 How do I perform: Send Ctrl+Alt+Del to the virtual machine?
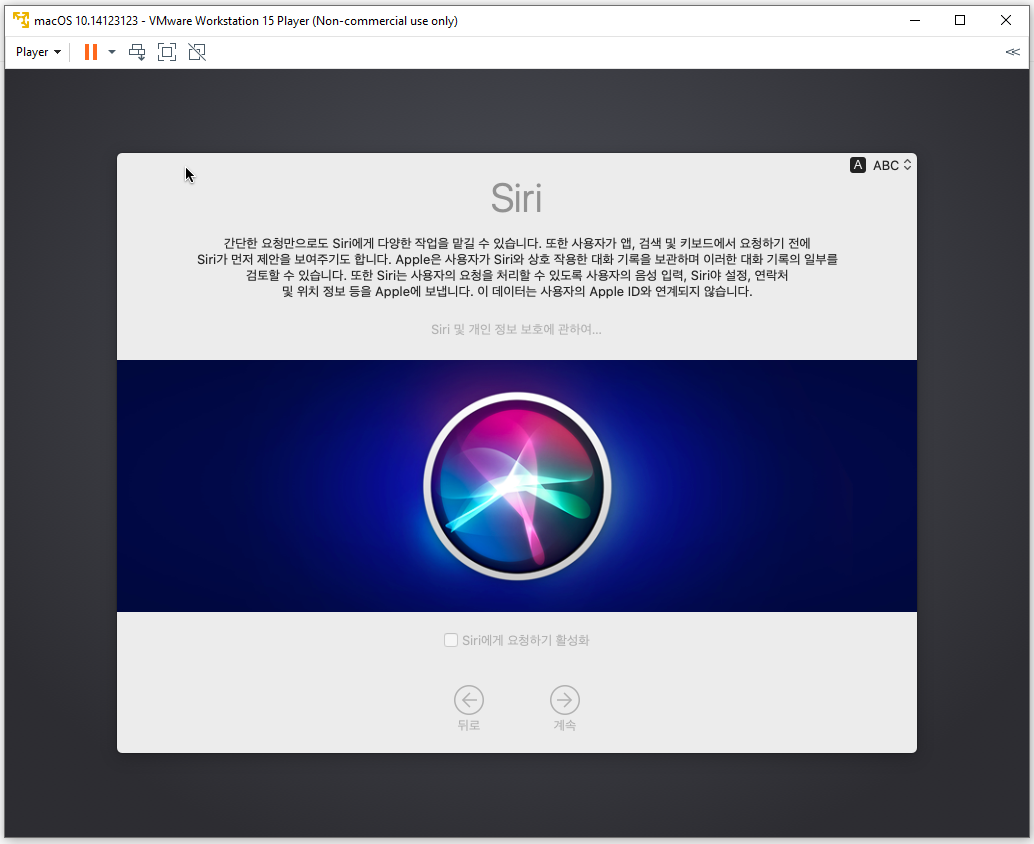point(137,52)
